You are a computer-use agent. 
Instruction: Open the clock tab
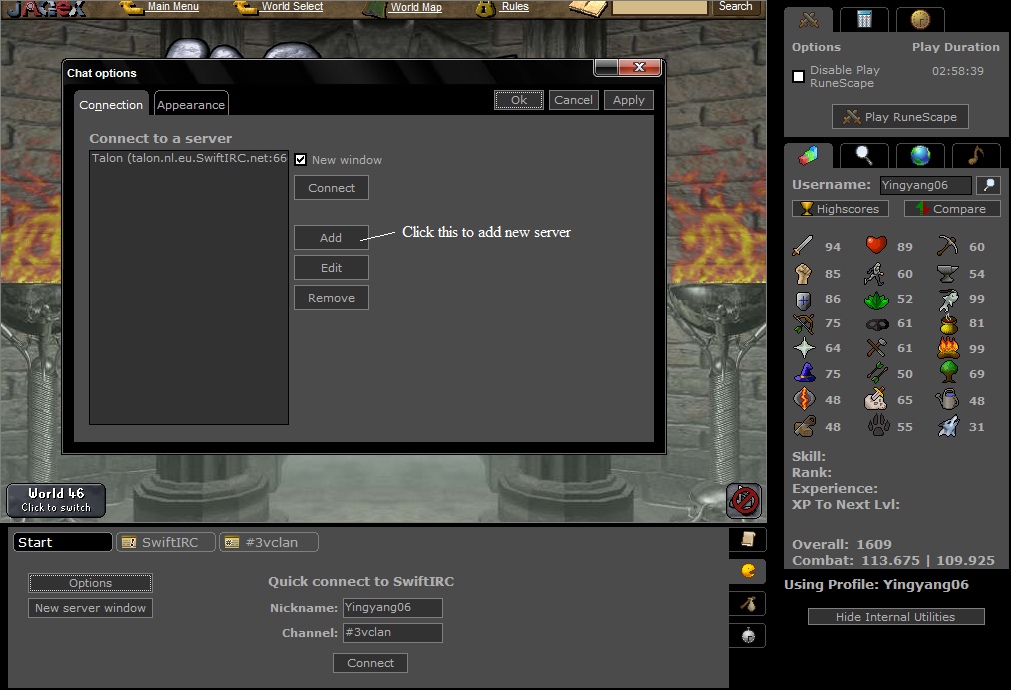tap(920, 20)
